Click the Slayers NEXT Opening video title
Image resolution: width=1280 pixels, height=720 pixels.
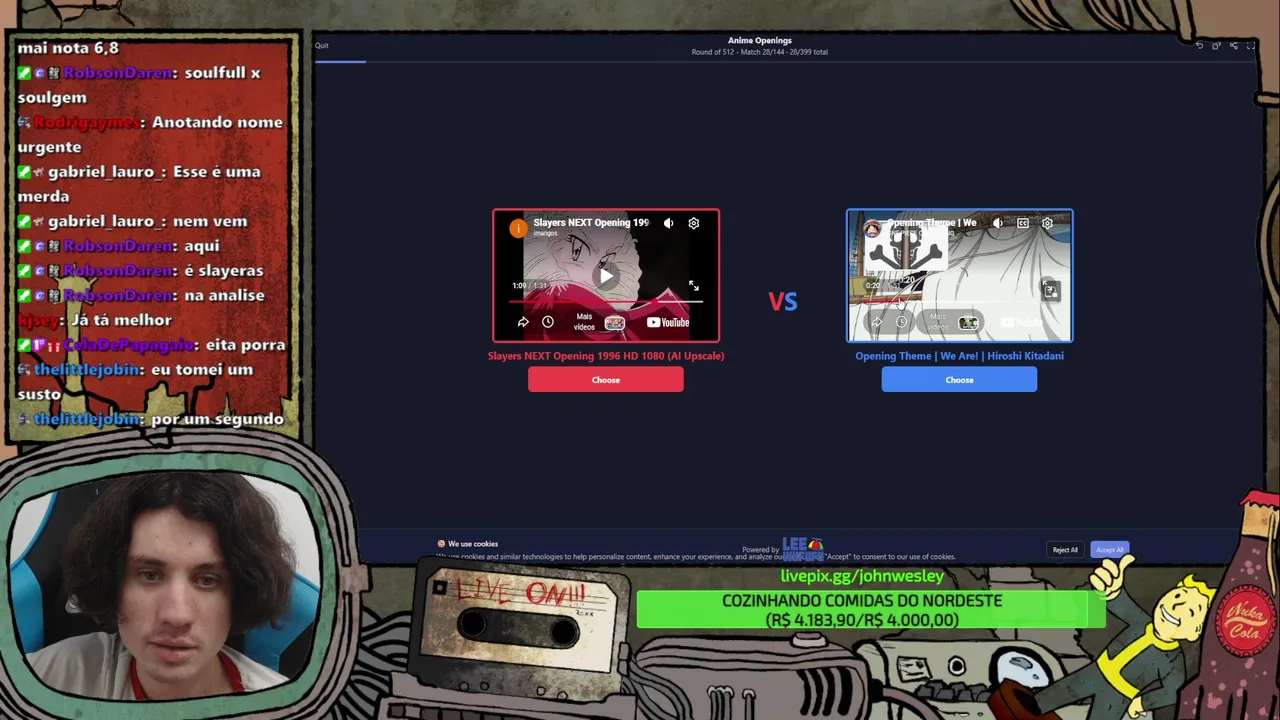pyautogui.click(x=591, y=222)
